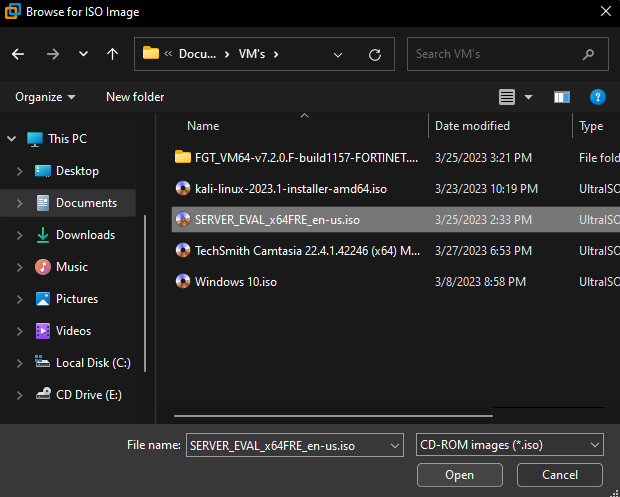Open CD-ROM images (*.iso) filter dropdown
The image size is (620, 497).
[x=510, y=445]
